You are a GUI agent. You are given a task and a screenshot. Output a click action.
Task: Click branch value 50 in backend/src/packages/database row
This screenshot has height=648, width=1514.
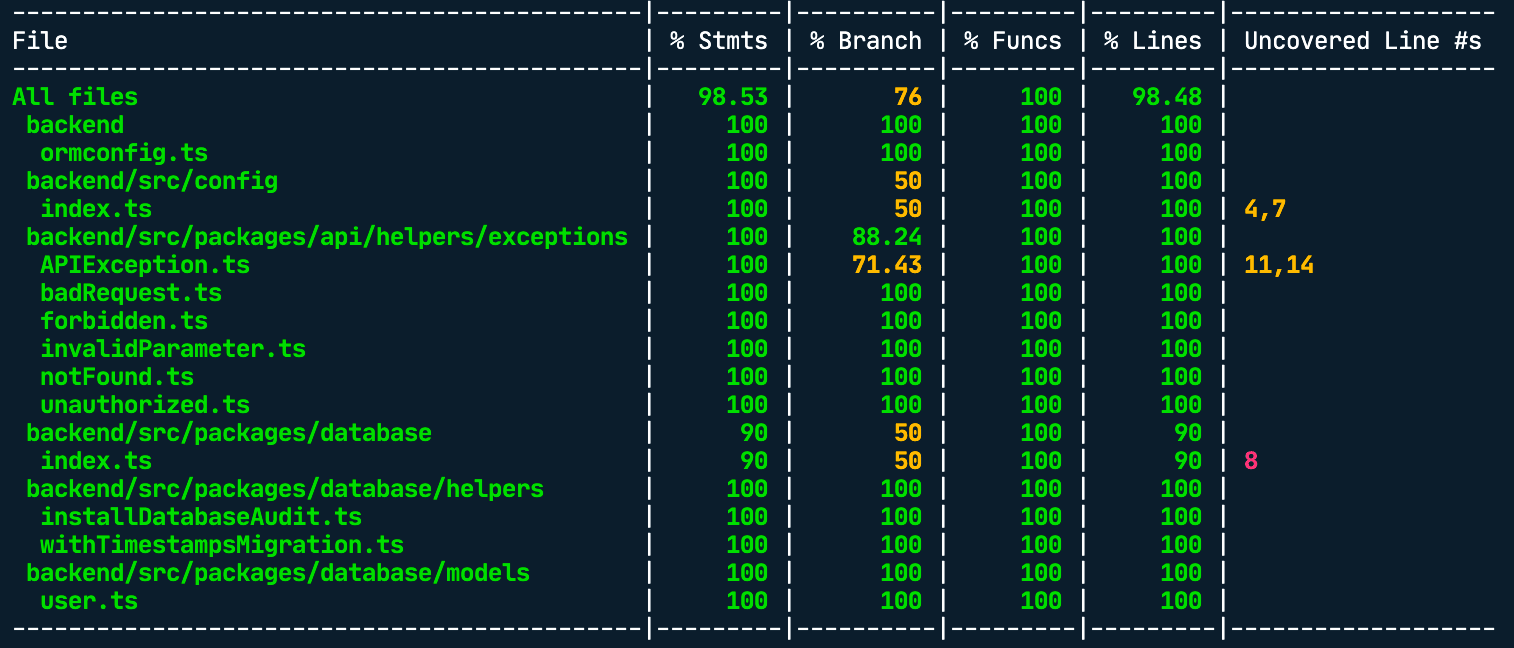click(908, 433)
